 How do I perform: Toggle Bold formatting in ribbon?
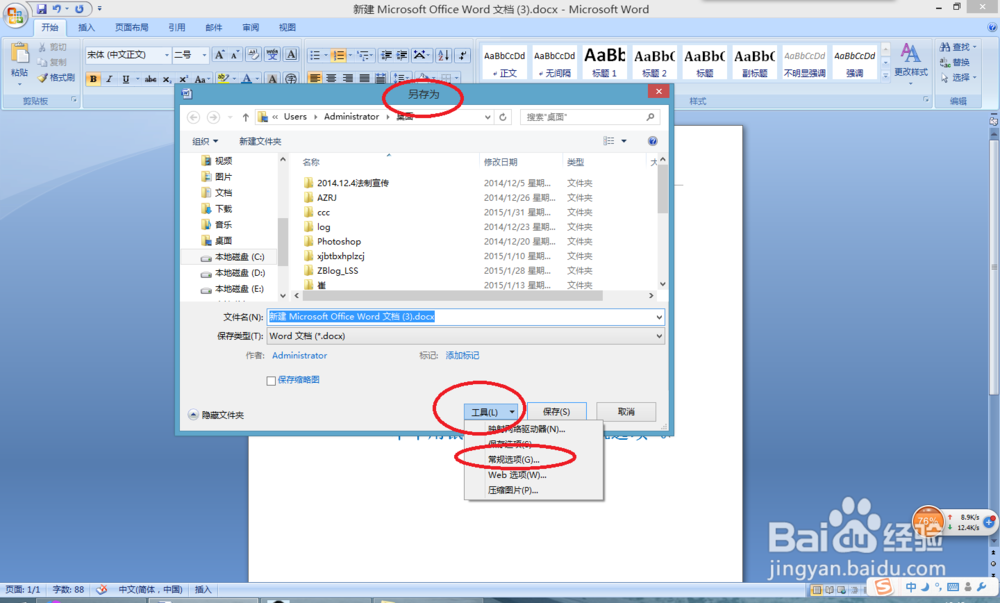click(x=93, y=79)
